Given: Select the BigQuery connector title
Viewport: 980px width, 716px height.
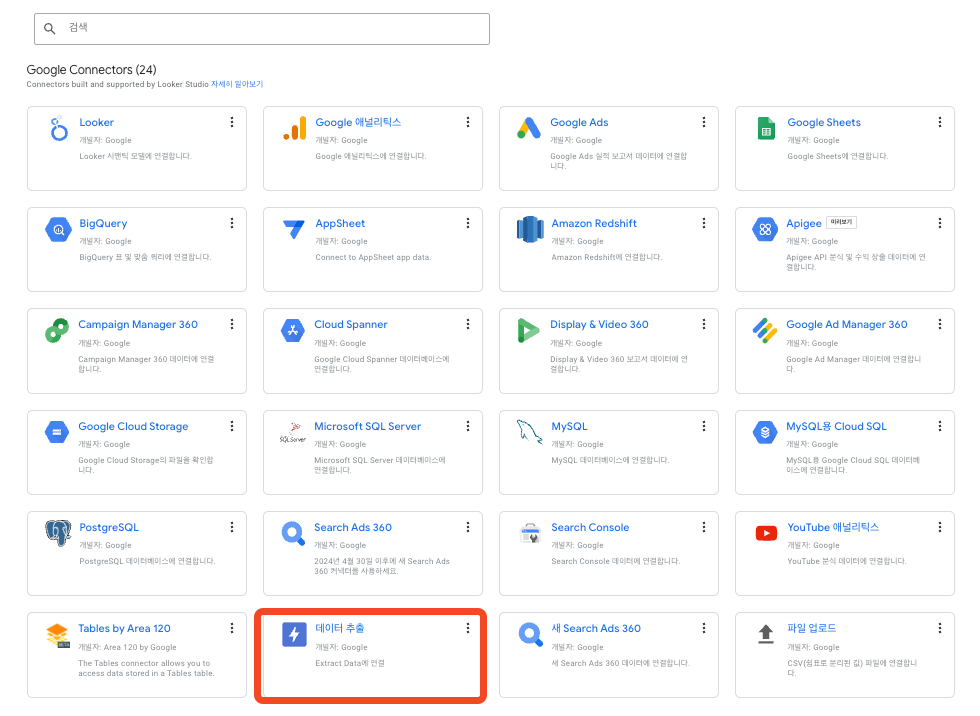Looking at the screenshot, I should (103, 224).
